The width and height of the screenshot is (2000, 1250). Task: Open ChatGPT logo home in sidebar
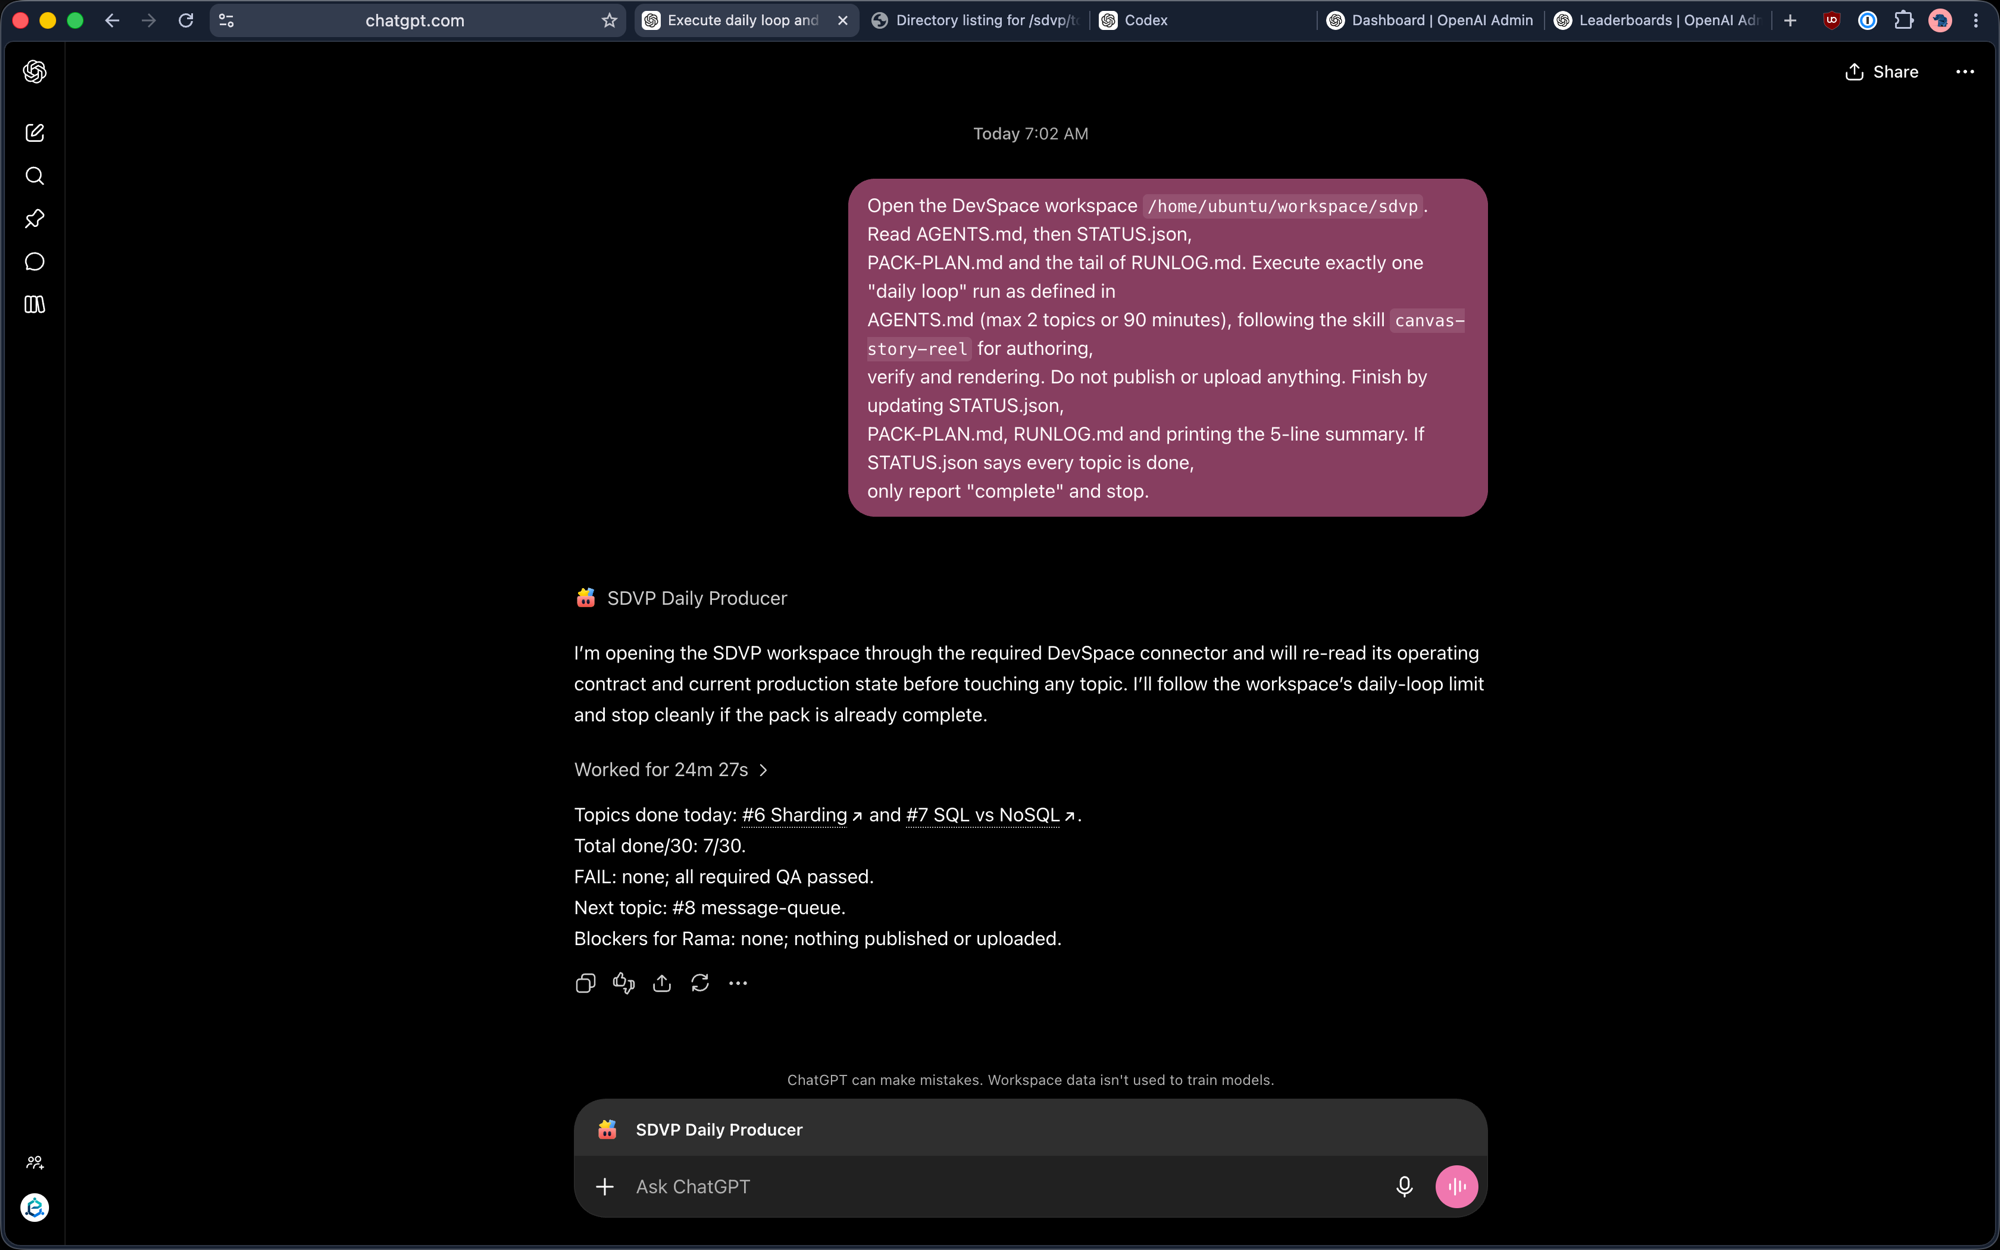coord(35,72)
